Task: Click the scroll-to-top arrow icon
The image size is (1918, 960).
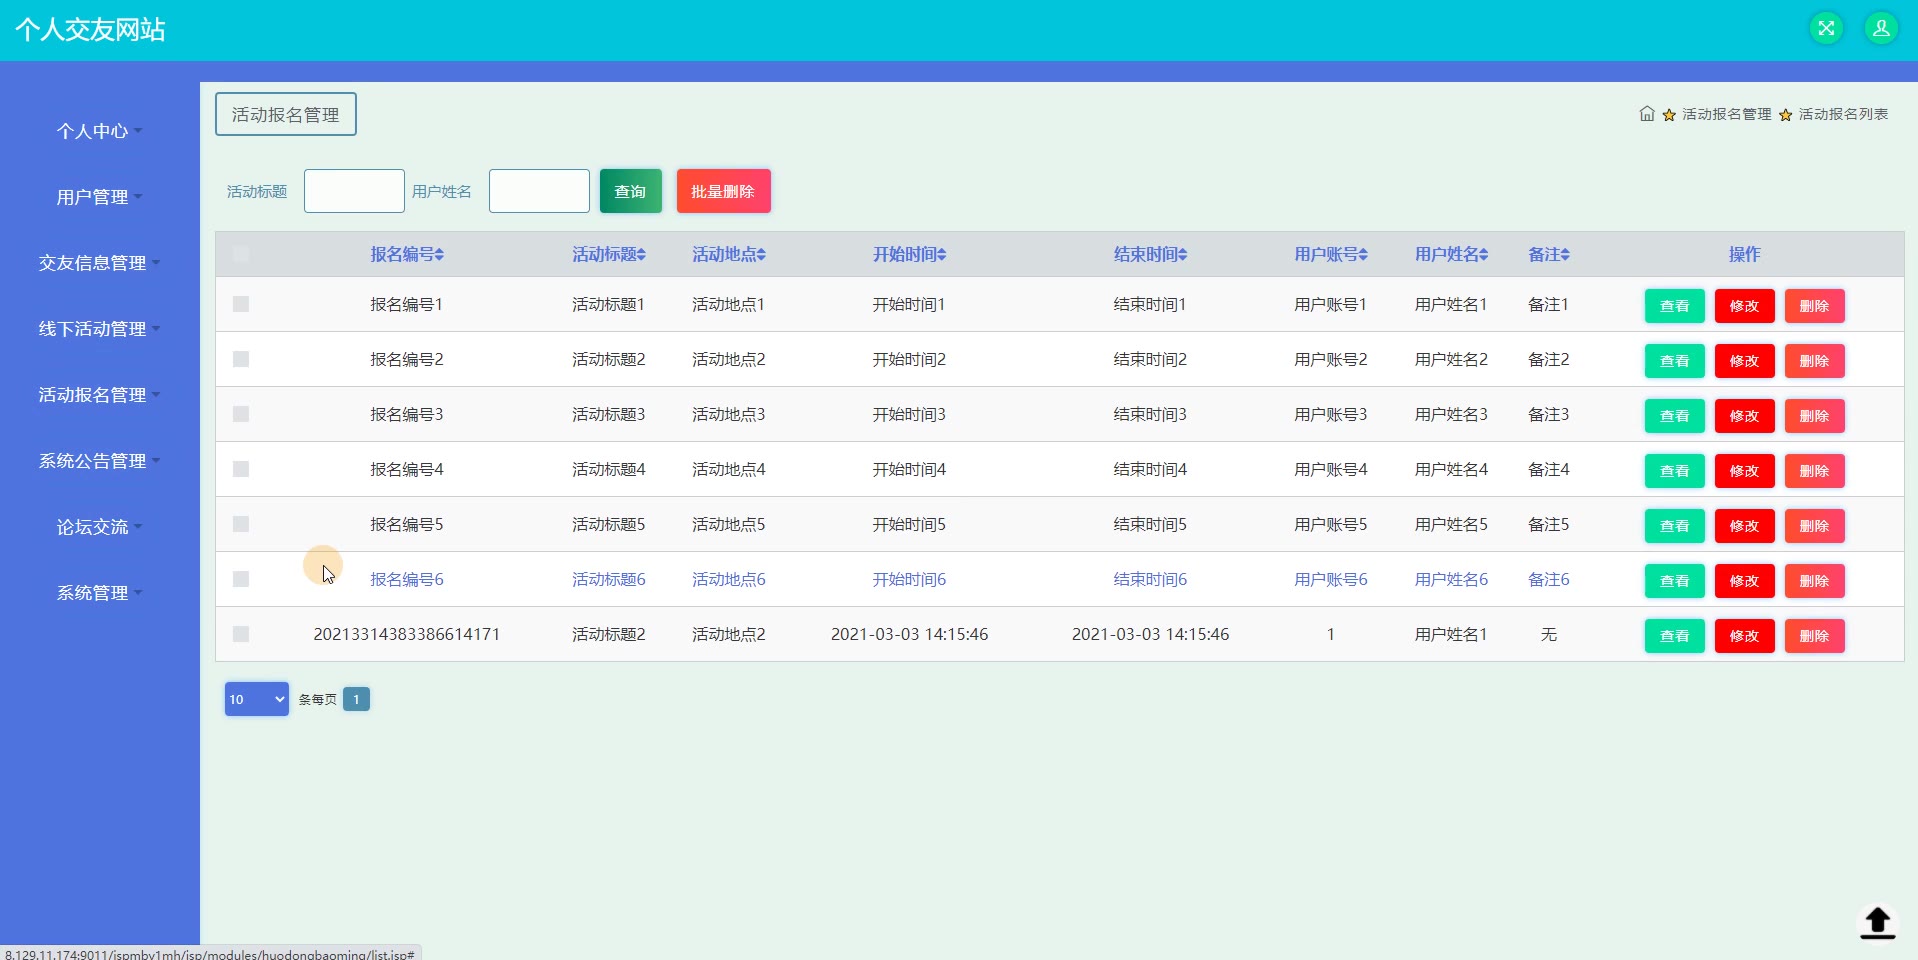Action: click(x=1877, y=921)
